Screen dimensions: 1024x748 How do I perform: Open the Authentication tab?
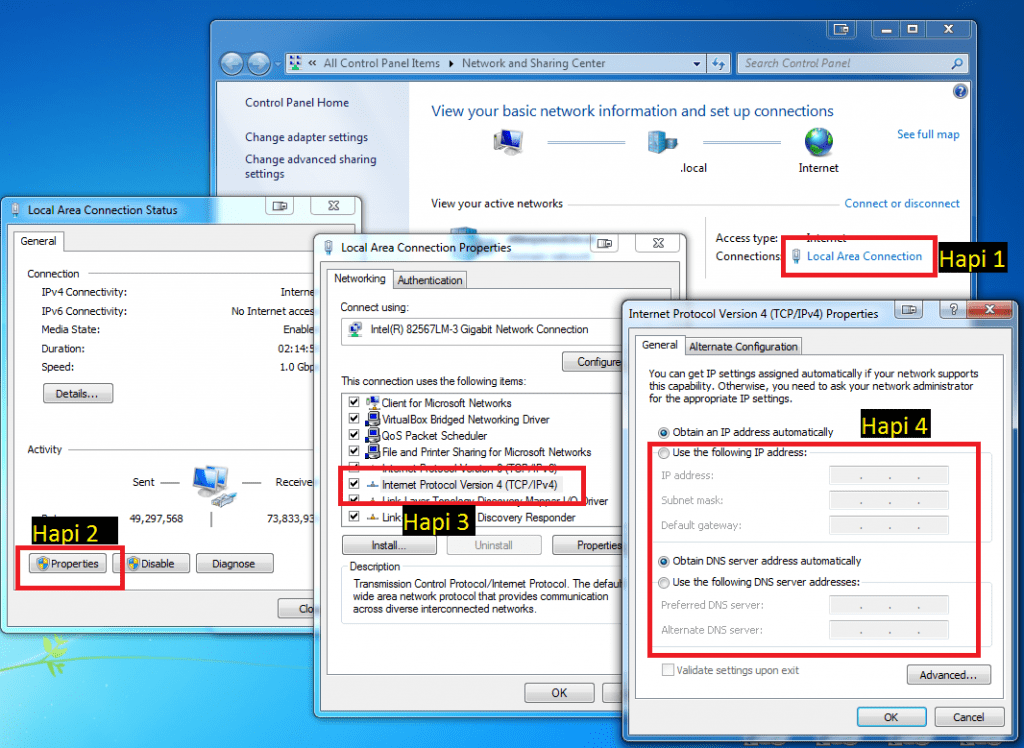[x=430, y=280]
